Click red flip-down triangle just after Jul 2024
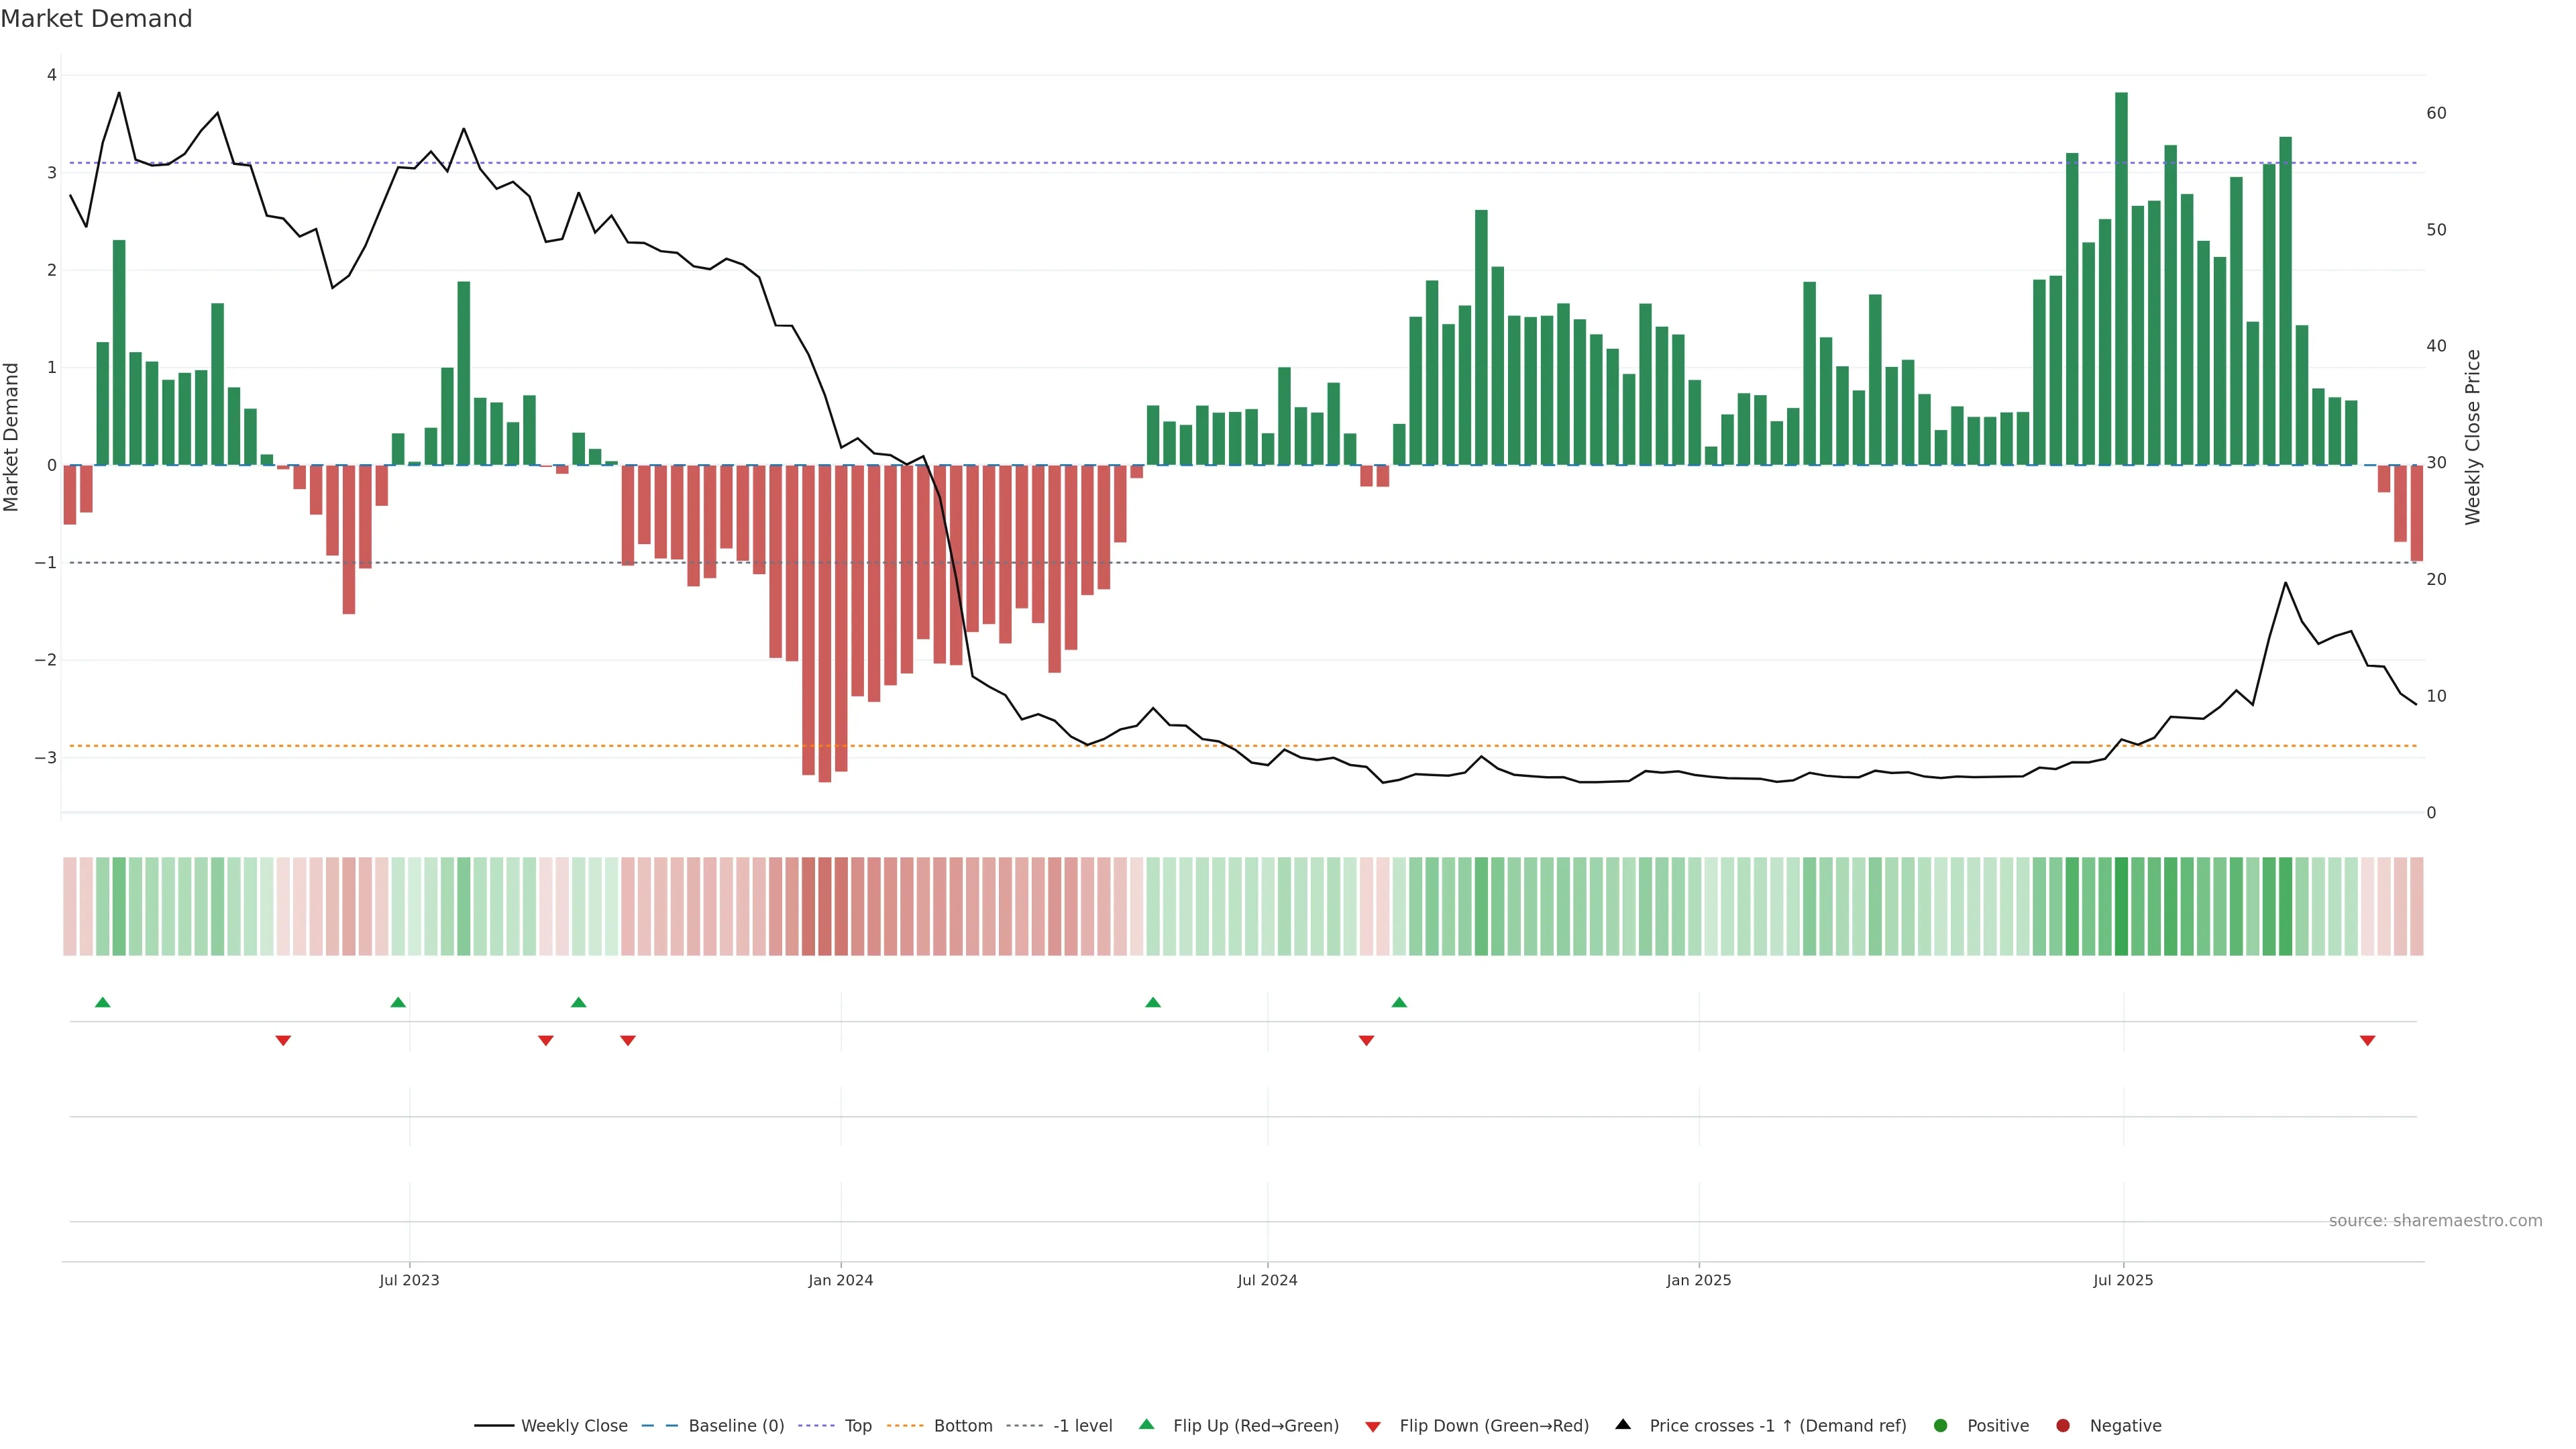 click(1366, 1040)
